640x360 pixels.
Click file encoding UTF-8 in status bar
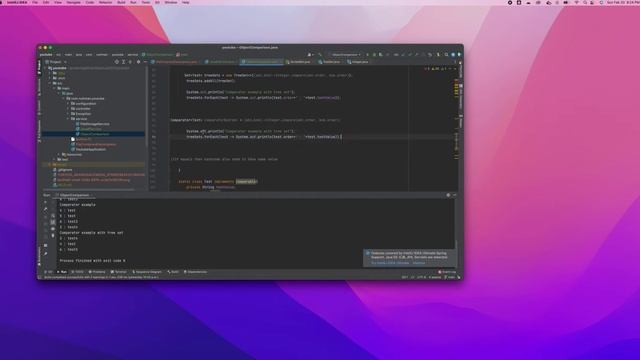click(421, 277)
